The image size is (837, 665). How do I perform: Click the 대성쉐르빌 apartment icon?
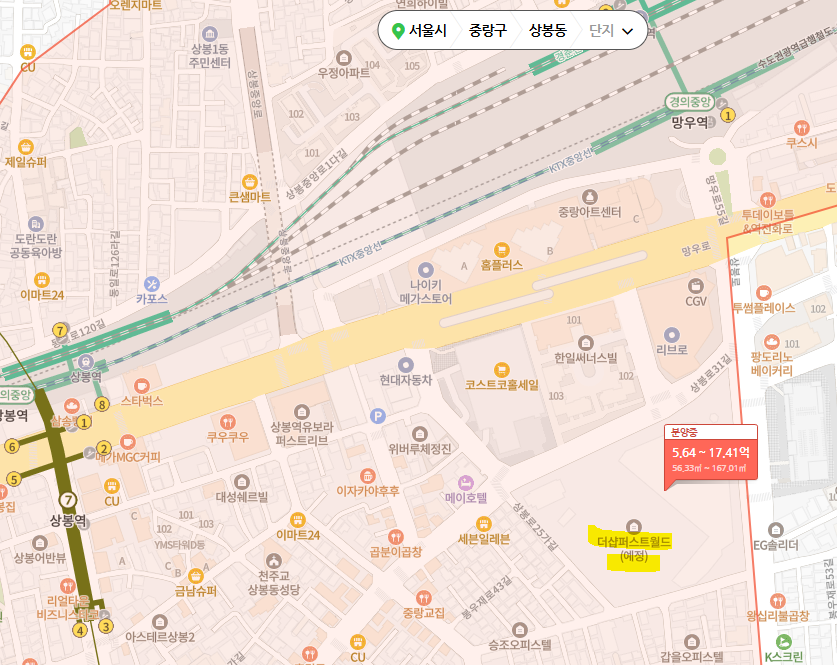(x=242, y=482)
